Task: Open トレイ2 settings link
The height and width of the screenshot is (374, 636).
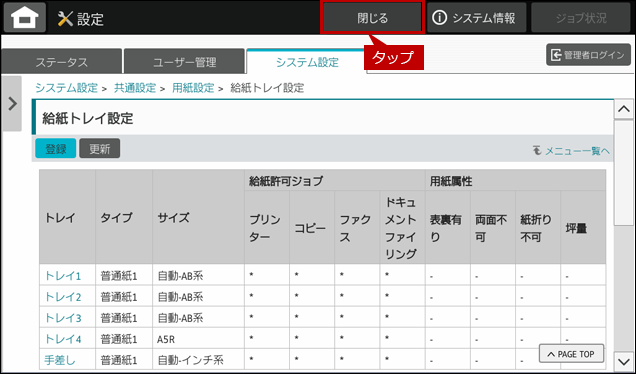Action: pos(62,297)
